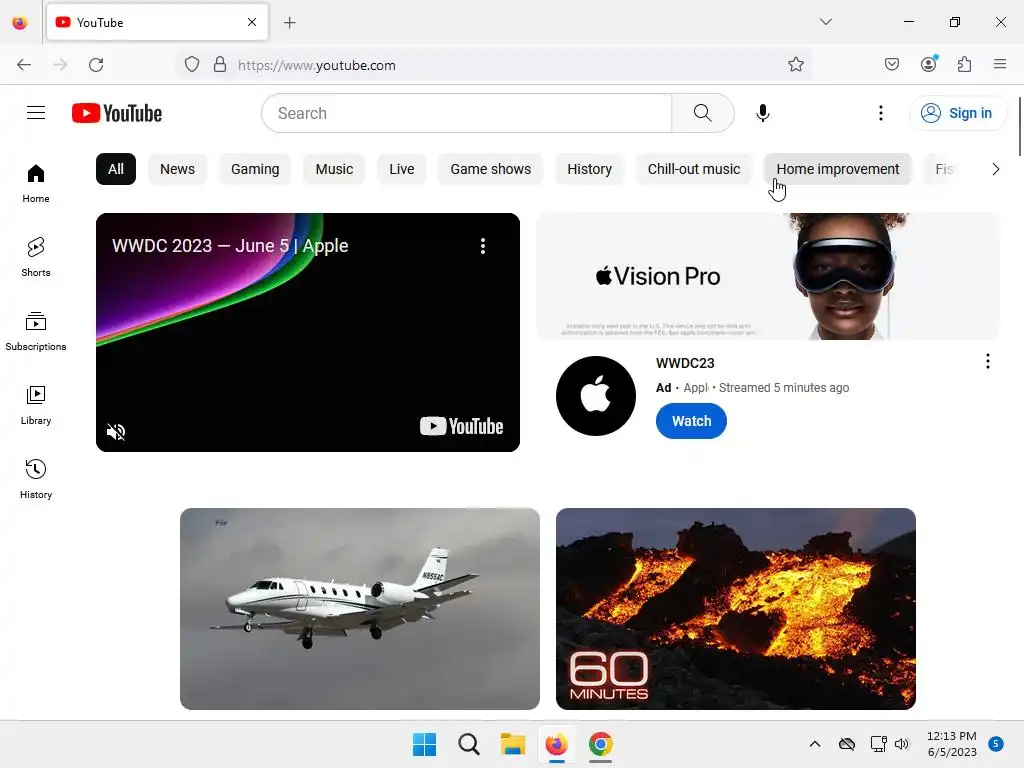Screen dimensions: 1024x768
Task: Select the All filter chip
Action: pyautogui.click(x=116, y=169)
